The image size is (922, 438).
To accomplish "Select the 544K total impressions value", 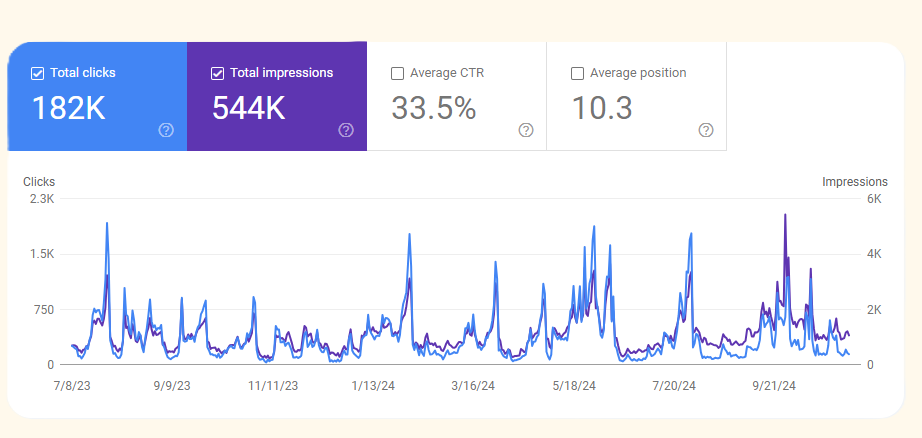I will [249, 108].
